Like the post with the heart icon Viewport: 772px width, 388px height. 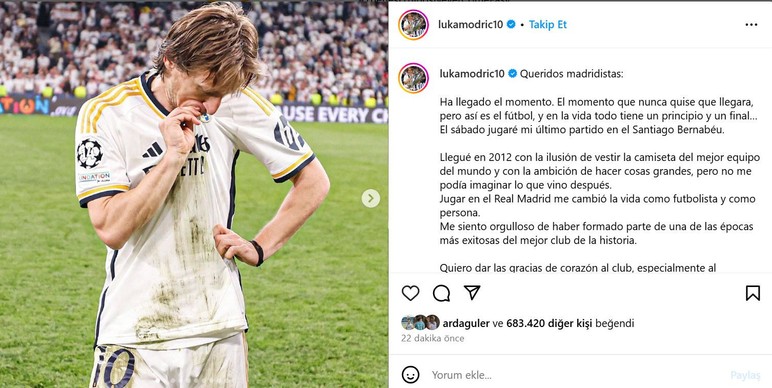click(x=410, y=293)
